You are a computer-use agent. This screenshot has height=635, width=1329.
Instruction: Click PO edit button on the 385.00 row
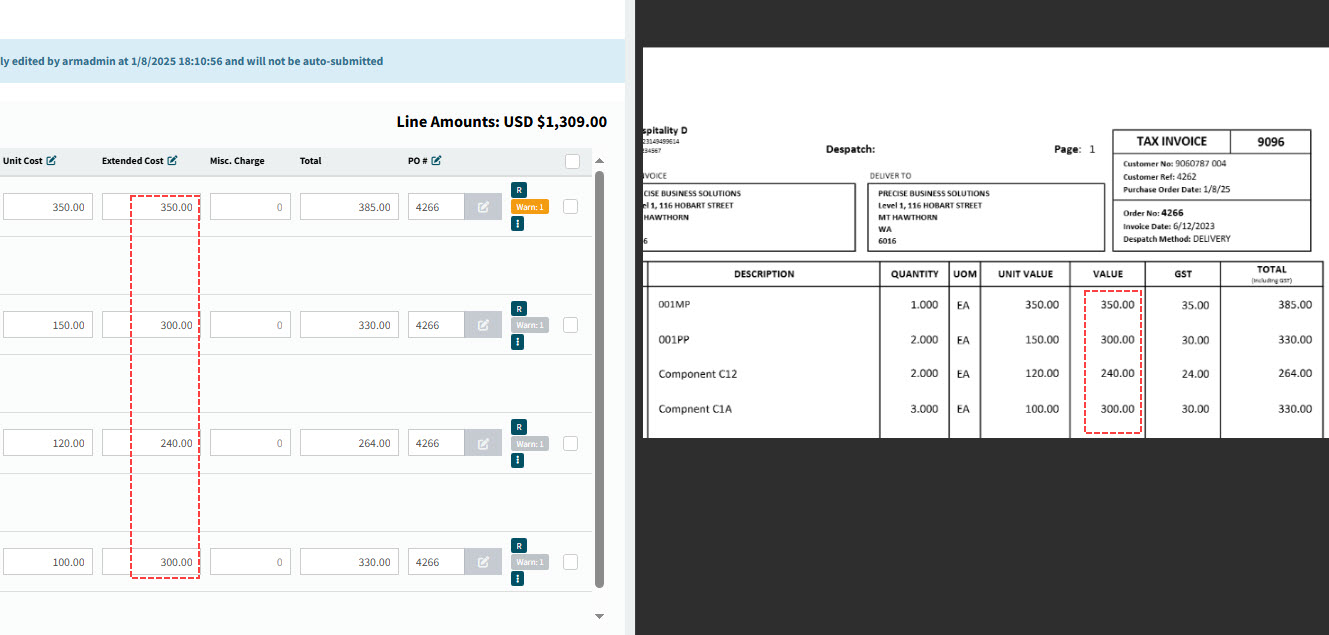coord(483,207)
